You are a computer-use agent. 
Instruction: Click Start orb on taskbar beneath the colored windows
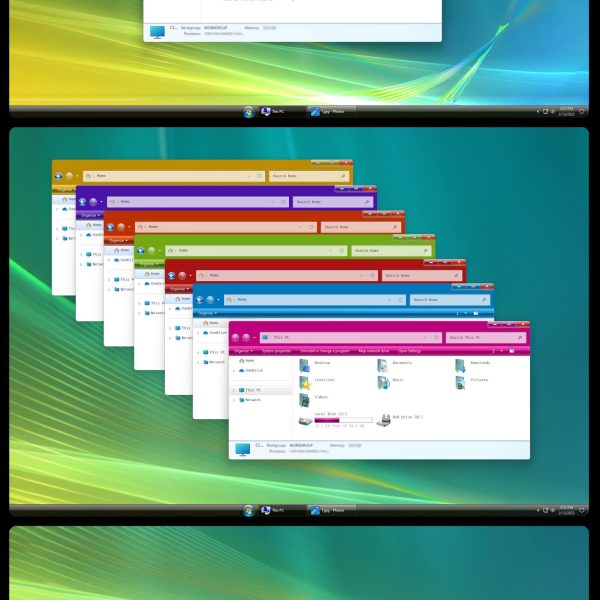point(249,510)
